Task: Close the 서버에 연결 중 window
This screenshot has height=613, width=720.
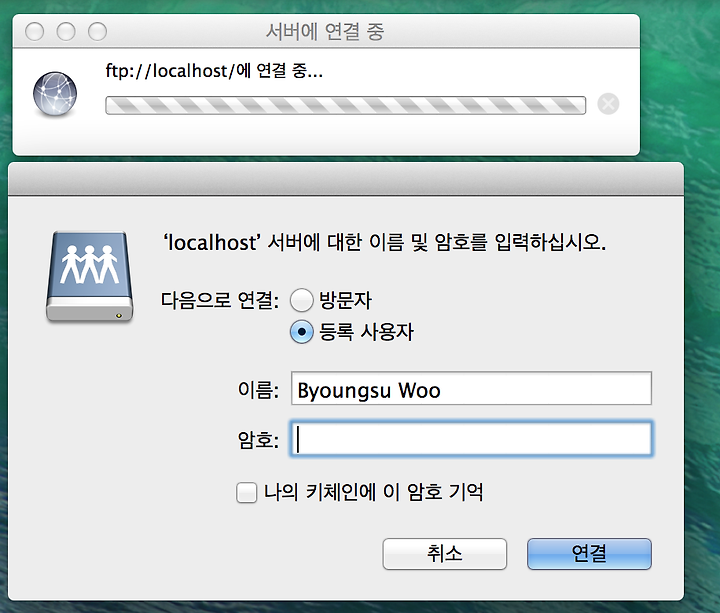Action: (x=34, y=32)
